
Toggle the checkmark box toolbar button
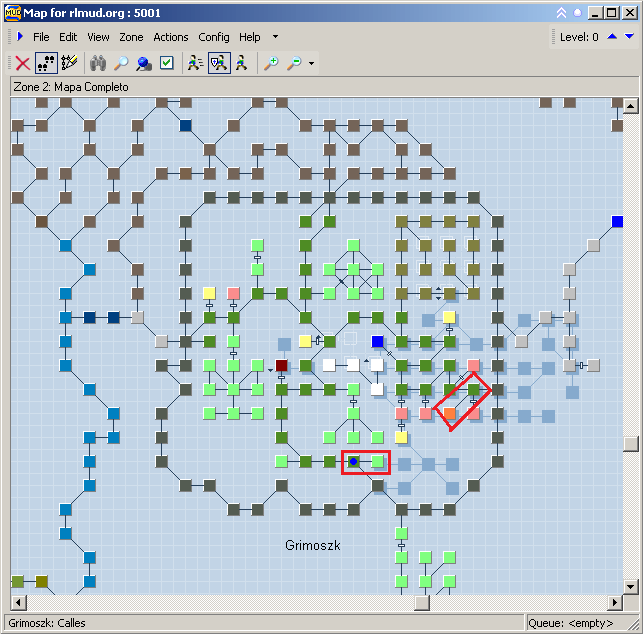click(167, 63)
